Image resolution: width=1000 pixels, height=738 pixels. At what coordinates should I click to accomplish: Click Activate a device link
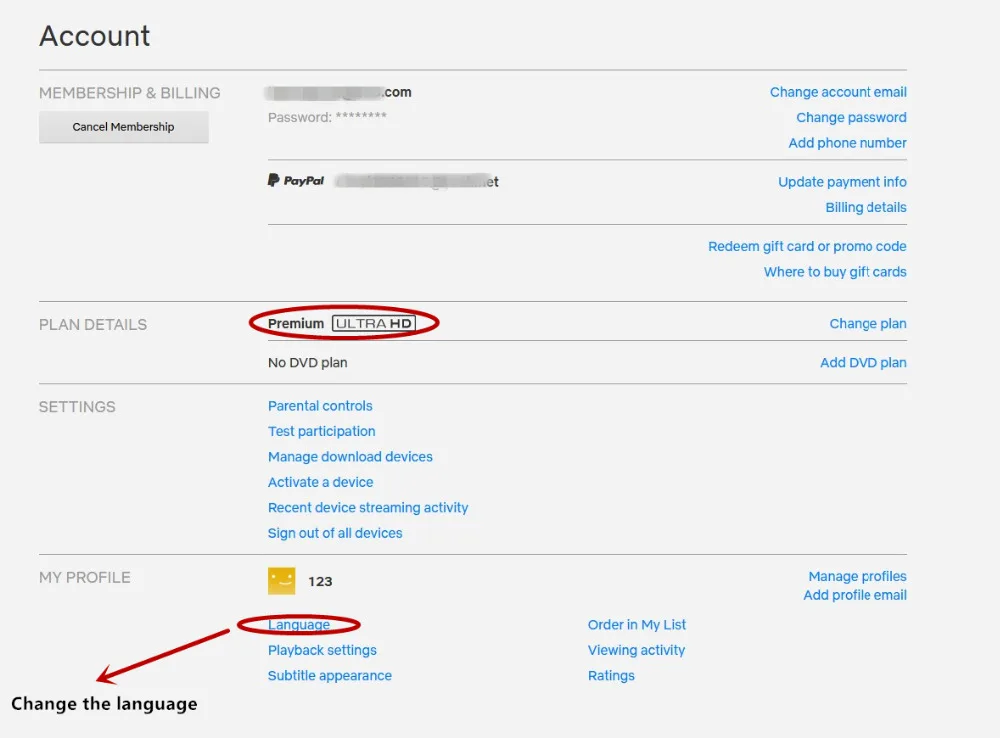[x=321, y=483]
